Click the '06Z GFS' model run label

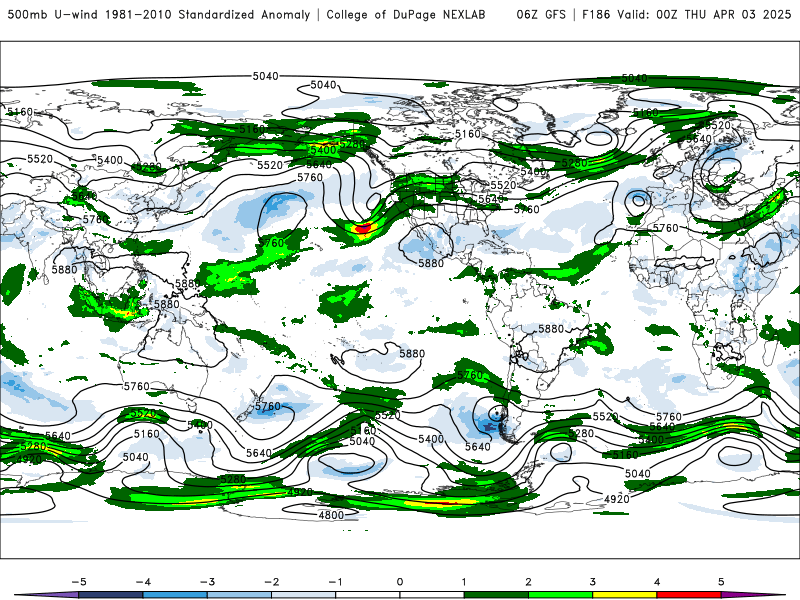coord(541,15)
